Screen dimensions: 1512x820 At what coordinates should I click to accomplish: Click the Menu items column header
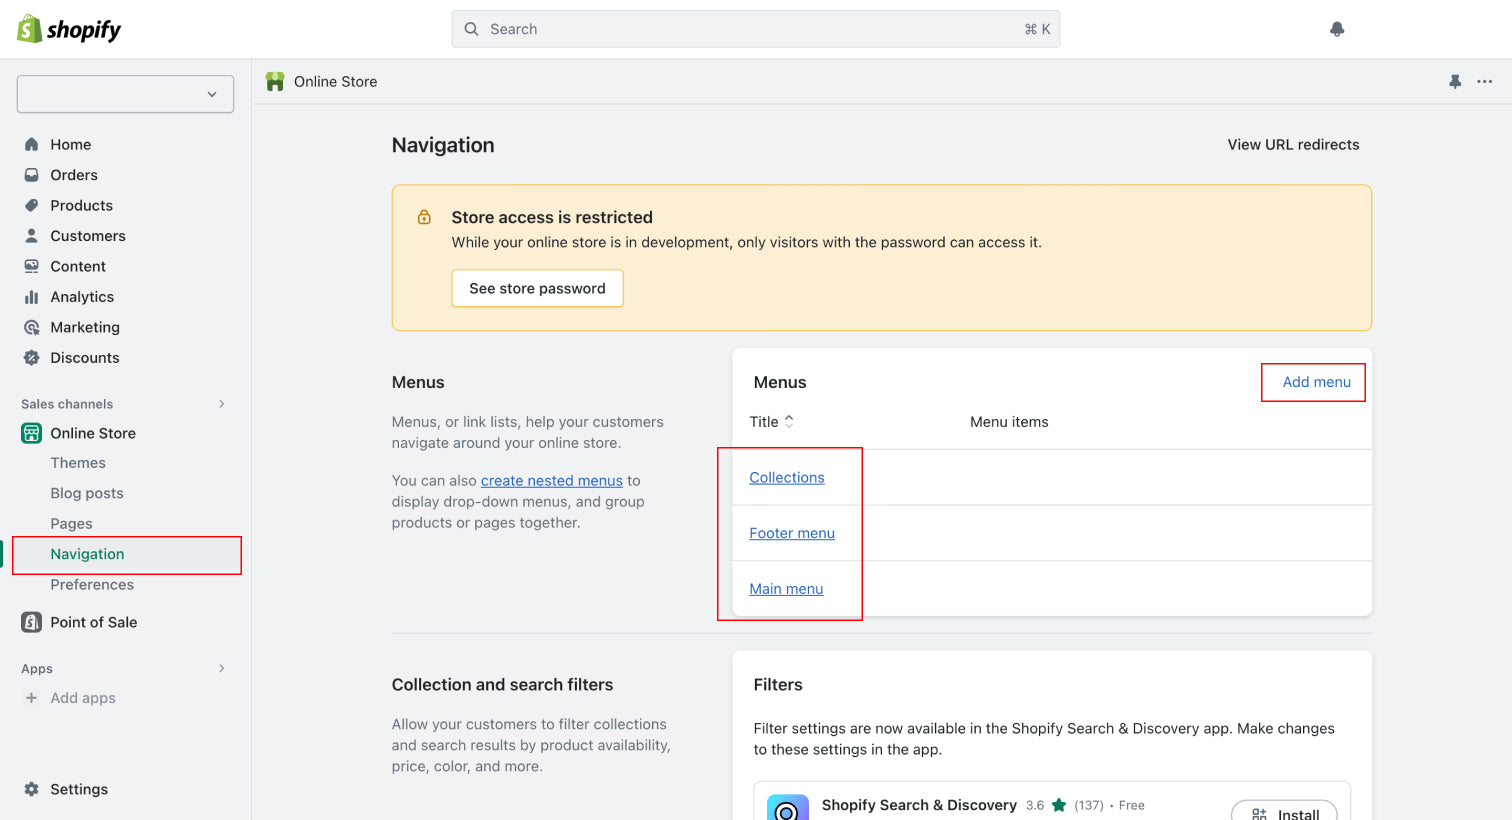(x=1009, y=422)
